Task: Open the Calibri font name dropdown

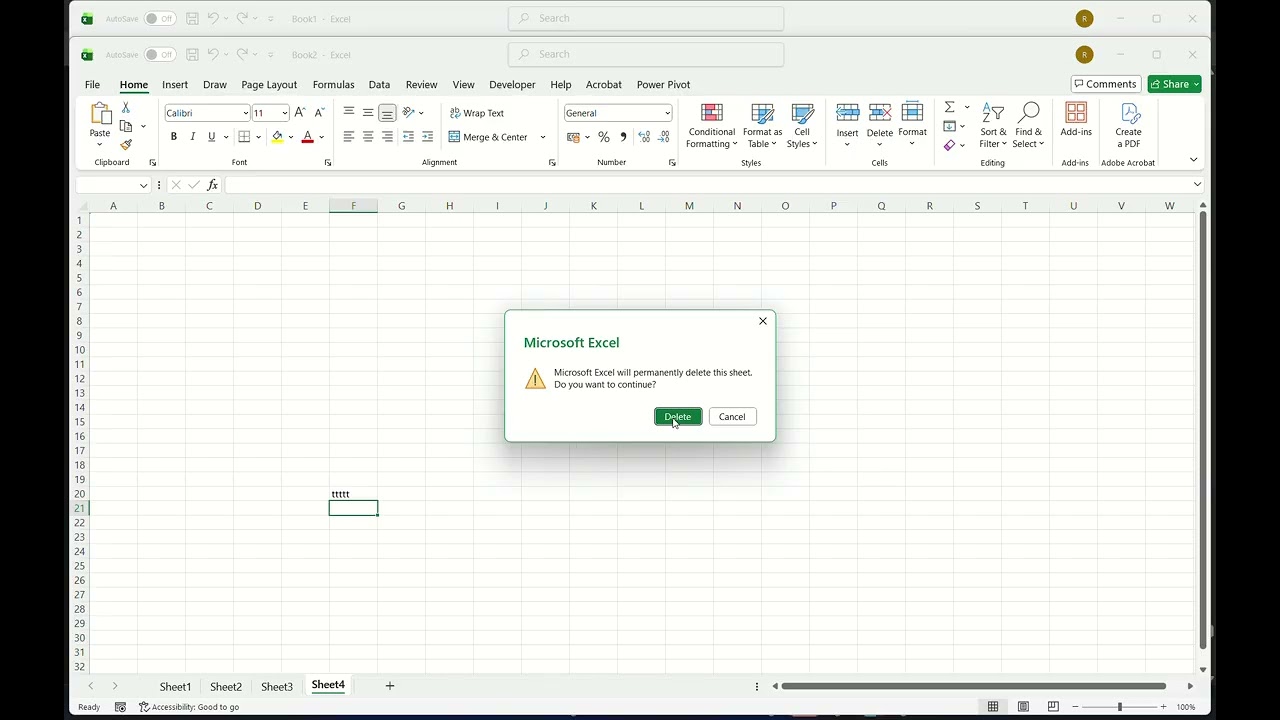Action: [245, 113]
